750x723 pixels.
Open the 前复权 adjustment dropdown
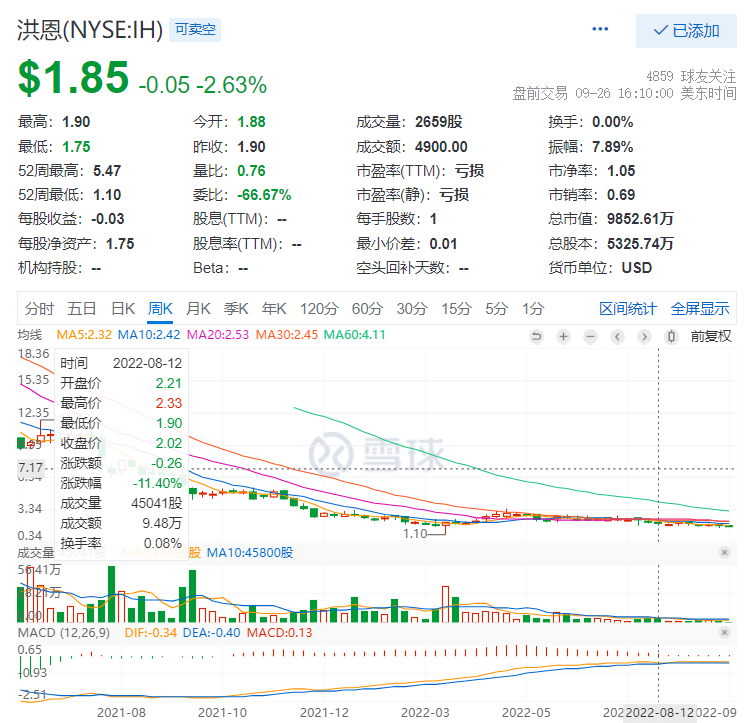click(711, 336)
